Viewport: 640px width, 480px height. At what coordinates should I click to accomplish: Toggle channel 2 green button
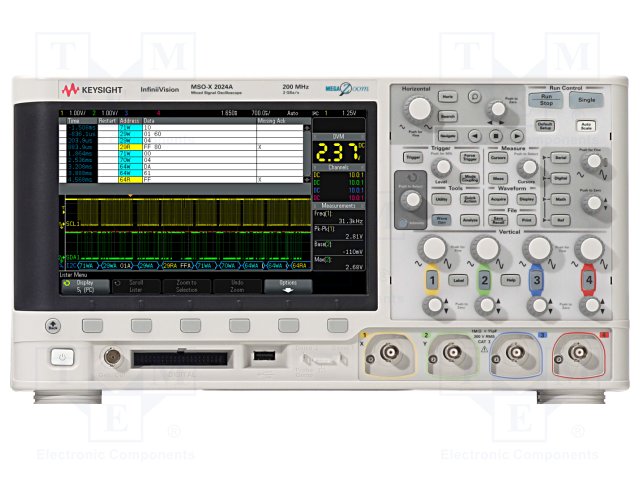click(x=484, y=280)
